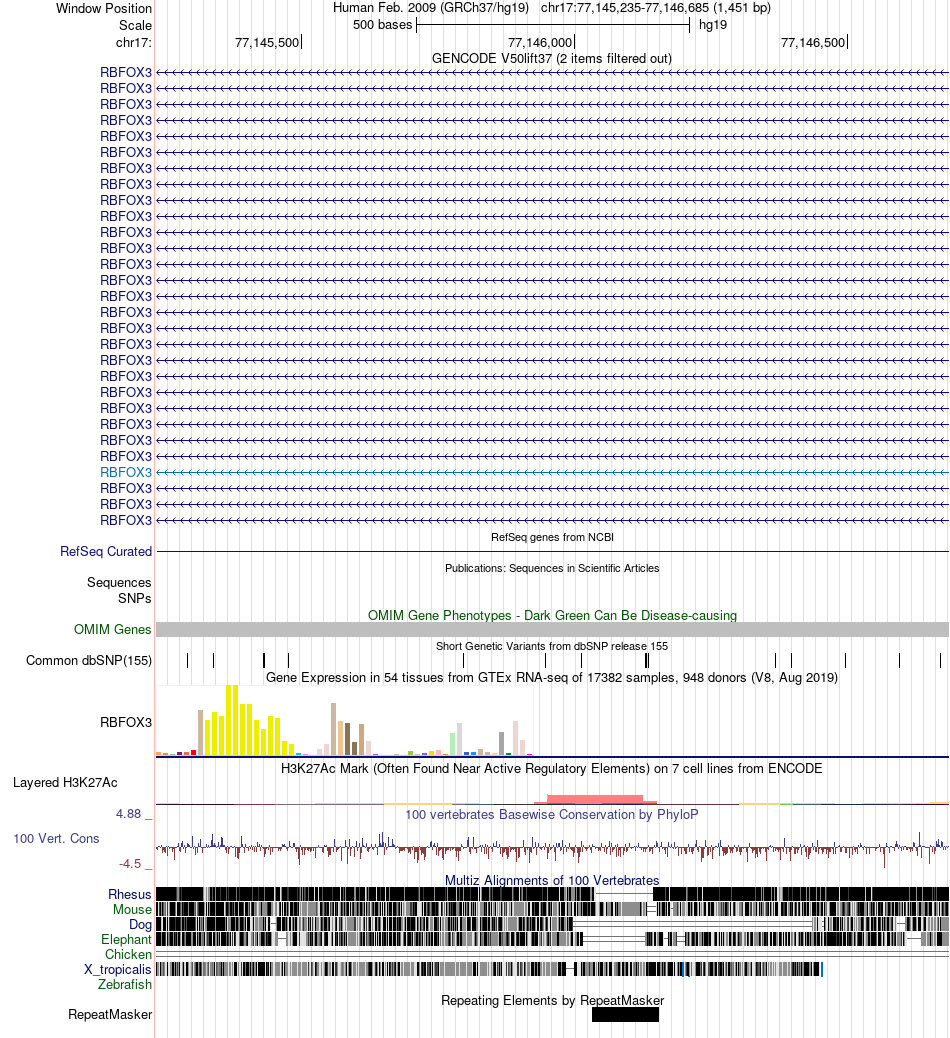The width and height of the screenshot is (950, 1038).
Task: Click the RefSeq Curated transcript line
Action: click(552, 551)
